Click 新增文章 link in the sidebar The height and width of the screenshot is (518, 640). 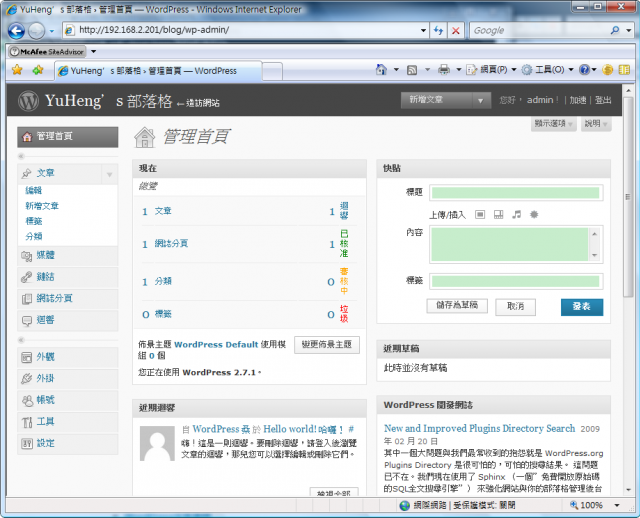click(42, 206)
